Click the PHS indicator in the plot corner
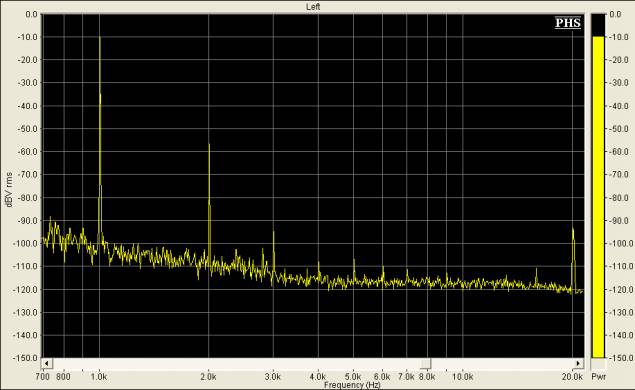 tap(568, 23)
